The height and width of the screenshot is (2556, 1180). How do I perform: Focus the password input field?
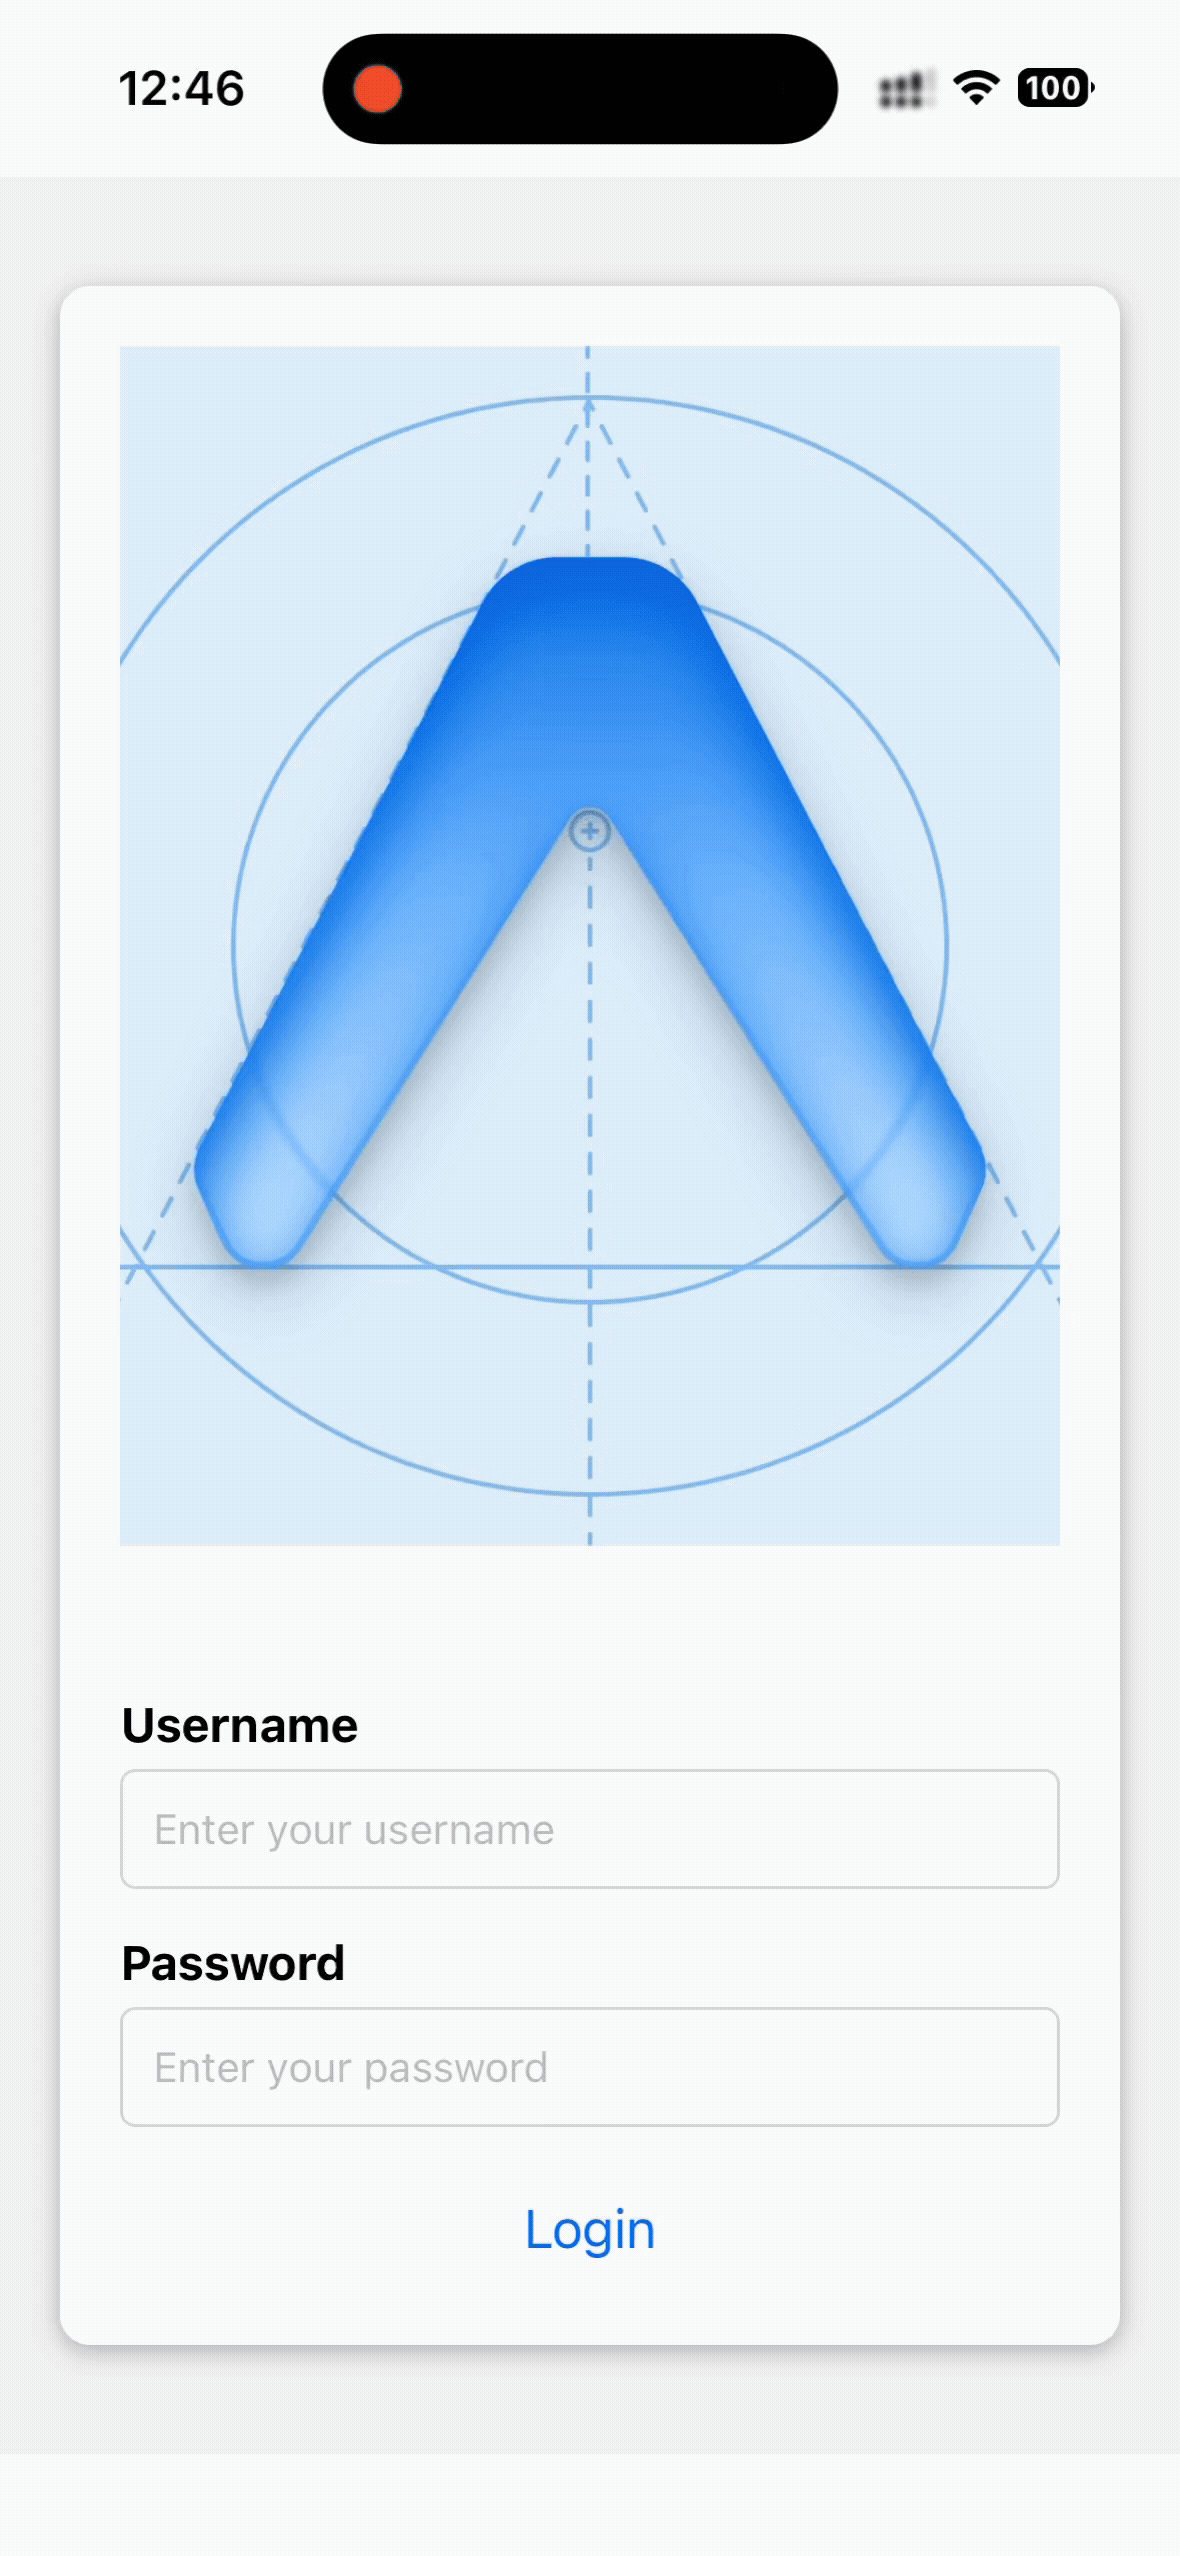[x=590, y=2067]
